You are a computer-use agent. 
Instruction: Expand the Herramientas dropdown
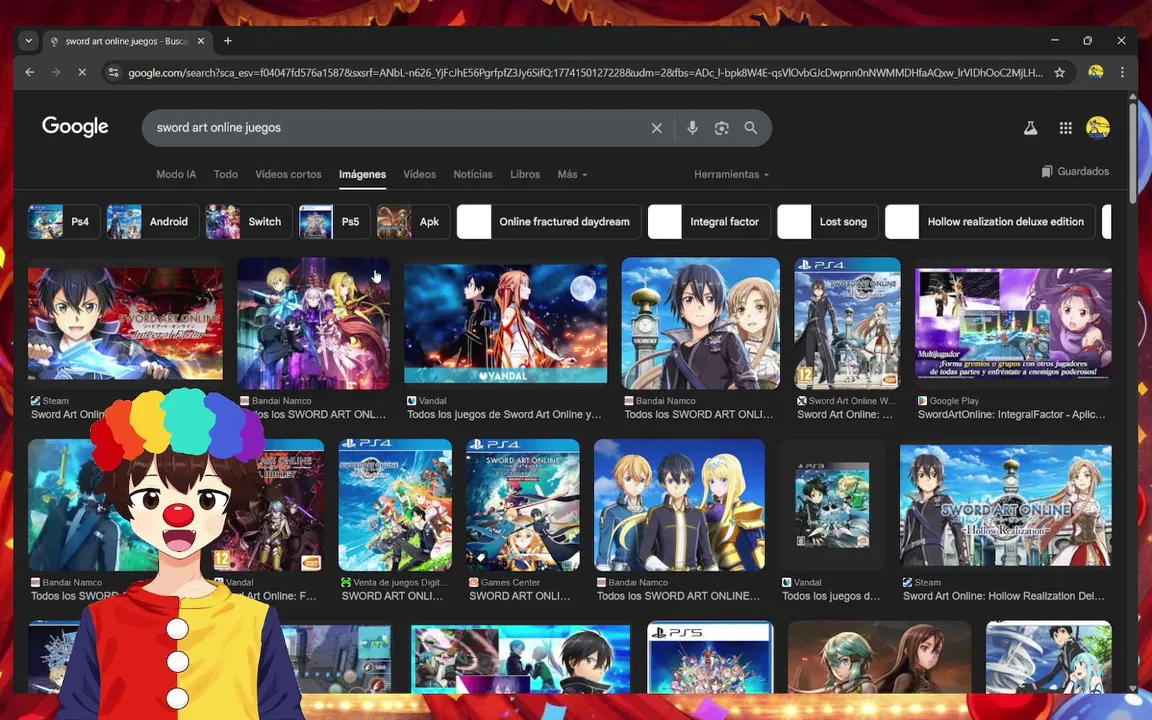coord(731,174)
